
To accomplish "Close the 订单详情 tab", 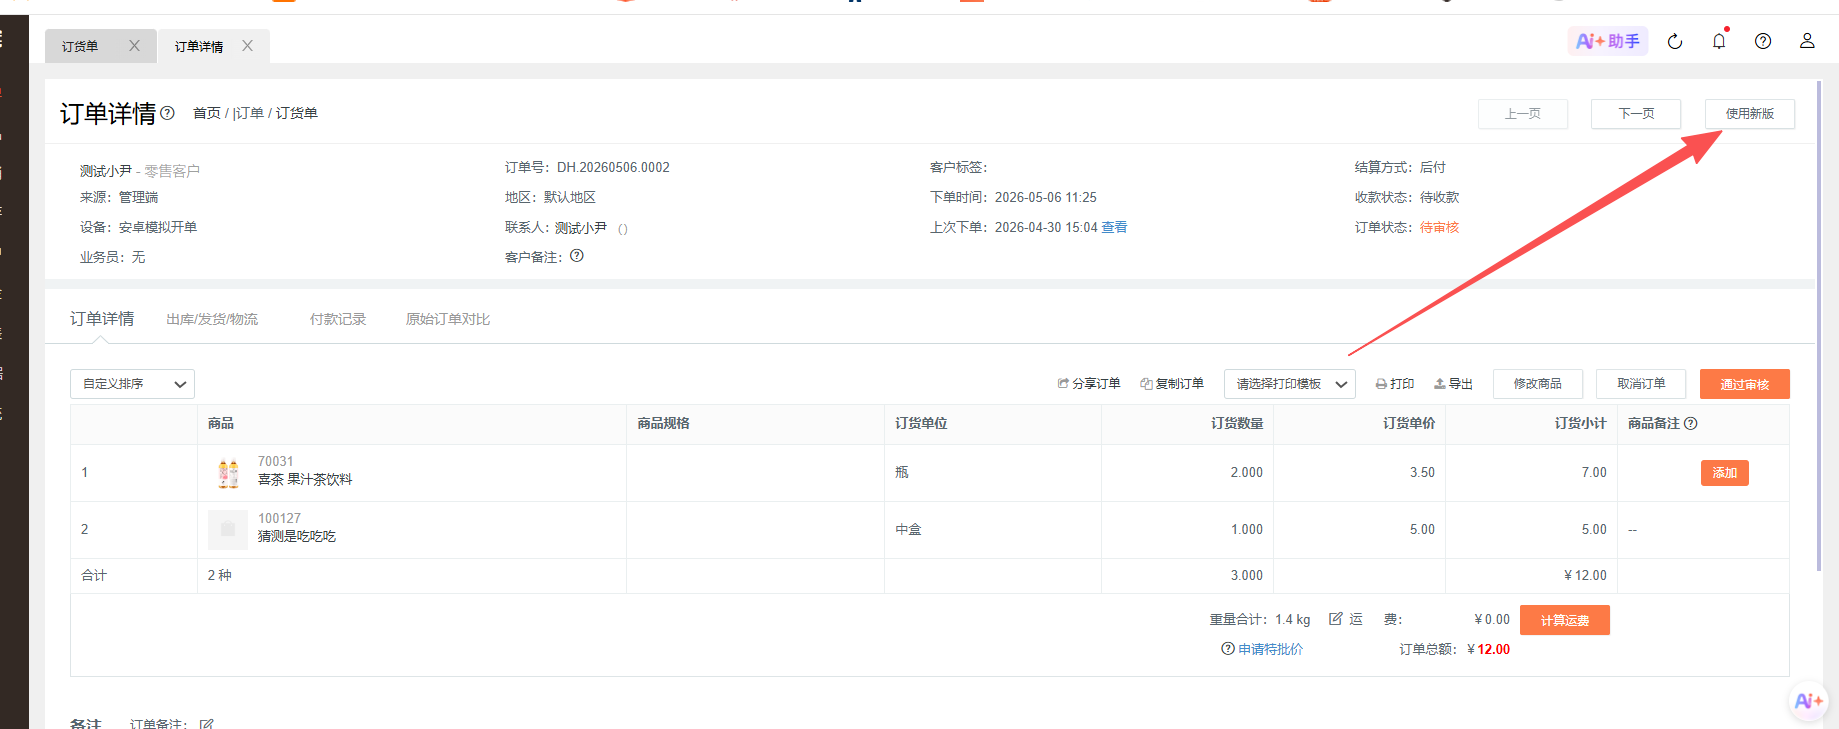I will coord(247,46).
